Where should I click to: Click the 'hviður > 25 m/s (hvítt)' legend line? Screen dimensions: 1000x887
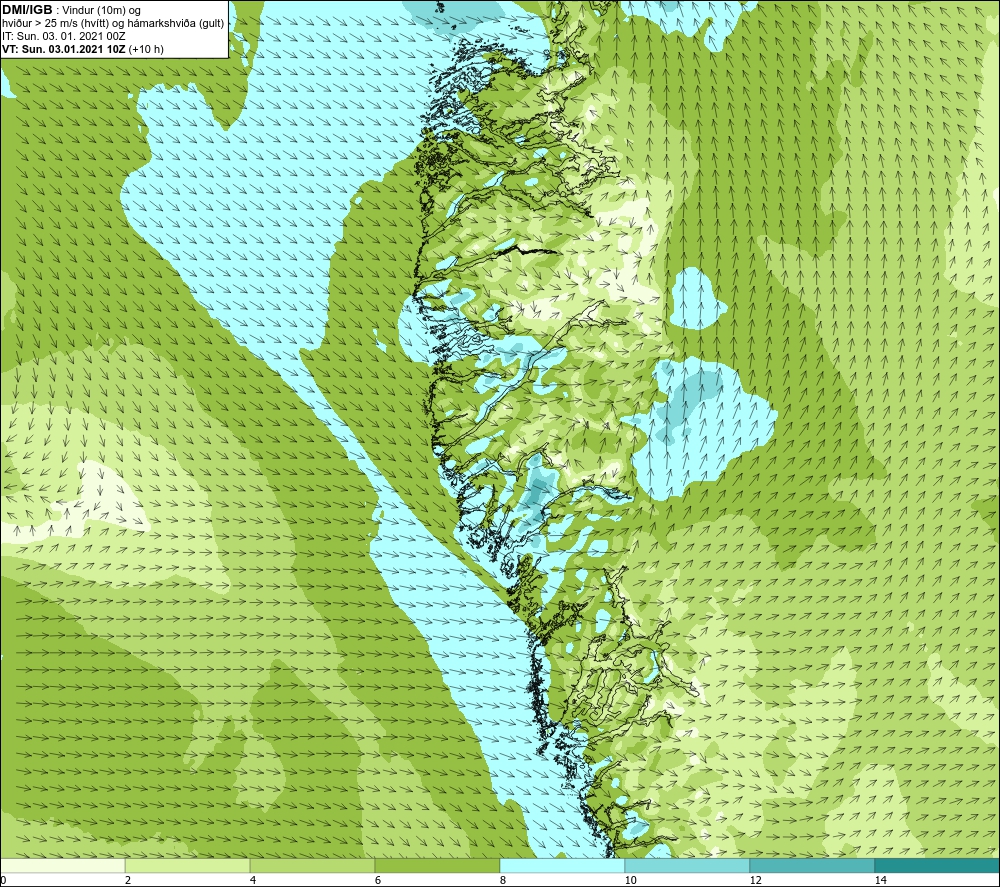tap(113, 23)
